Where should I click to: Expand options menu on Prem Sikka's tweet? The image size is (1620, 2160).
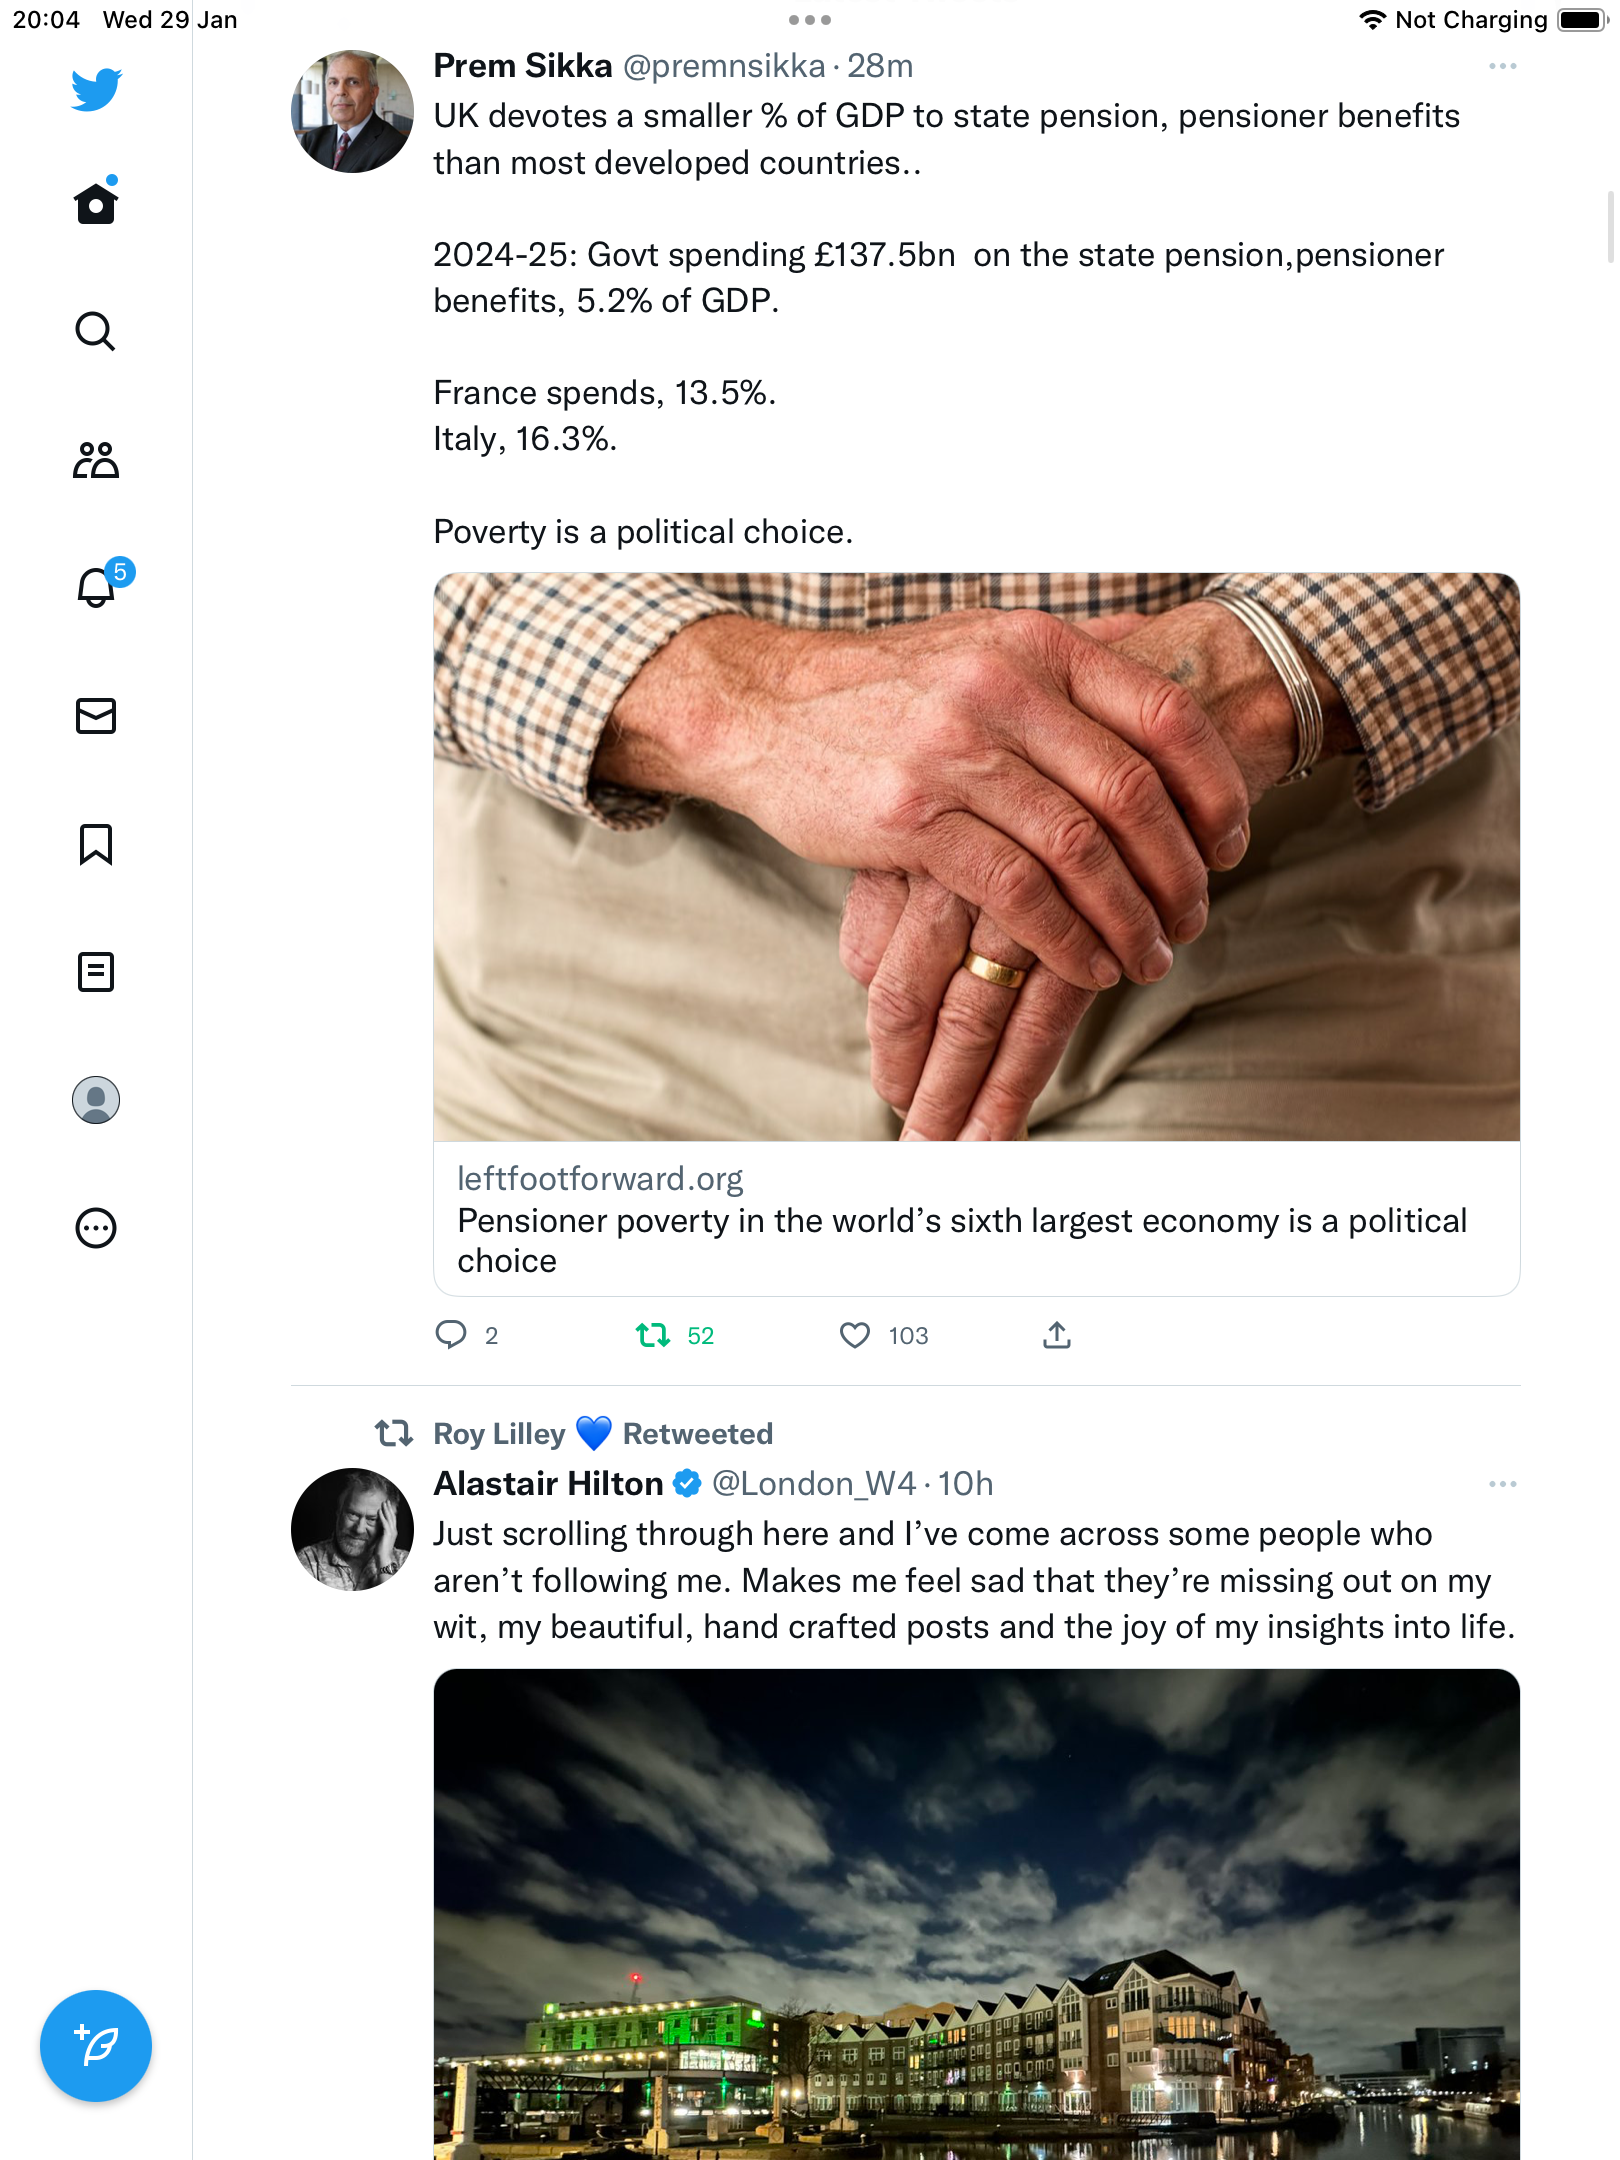point(1503,66)
